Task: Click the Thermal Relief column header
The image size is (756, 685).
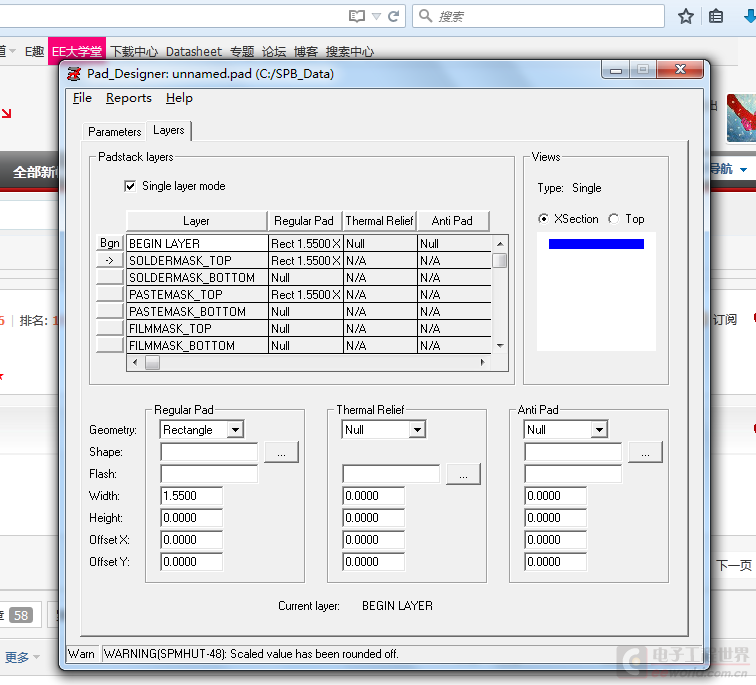Action: point(379,221)
